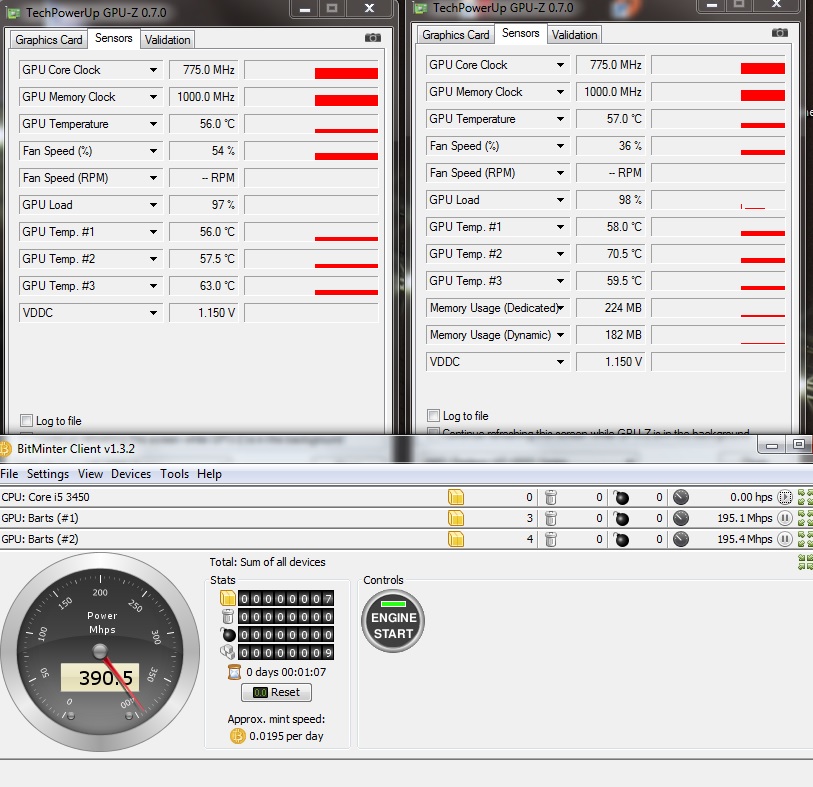
Task: Switch to Validation tab in left GPU-Z
Action: [x=167, y=40]
